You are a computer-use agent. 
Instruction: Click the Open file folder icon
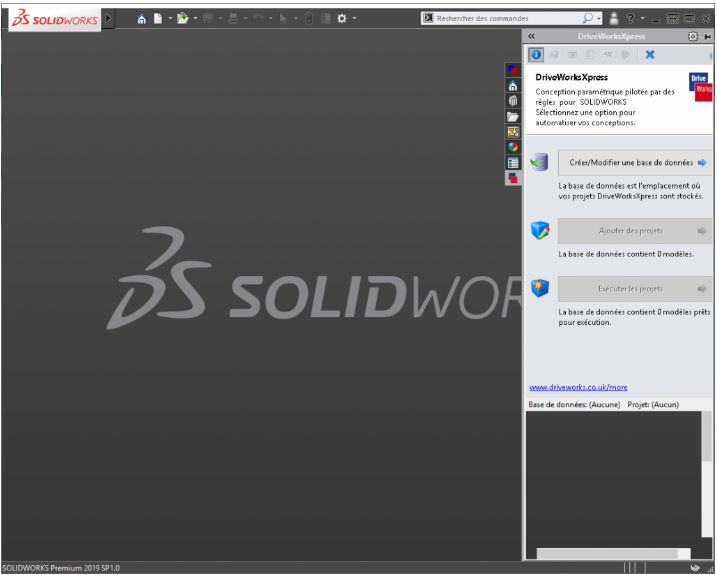click(182, 18)
